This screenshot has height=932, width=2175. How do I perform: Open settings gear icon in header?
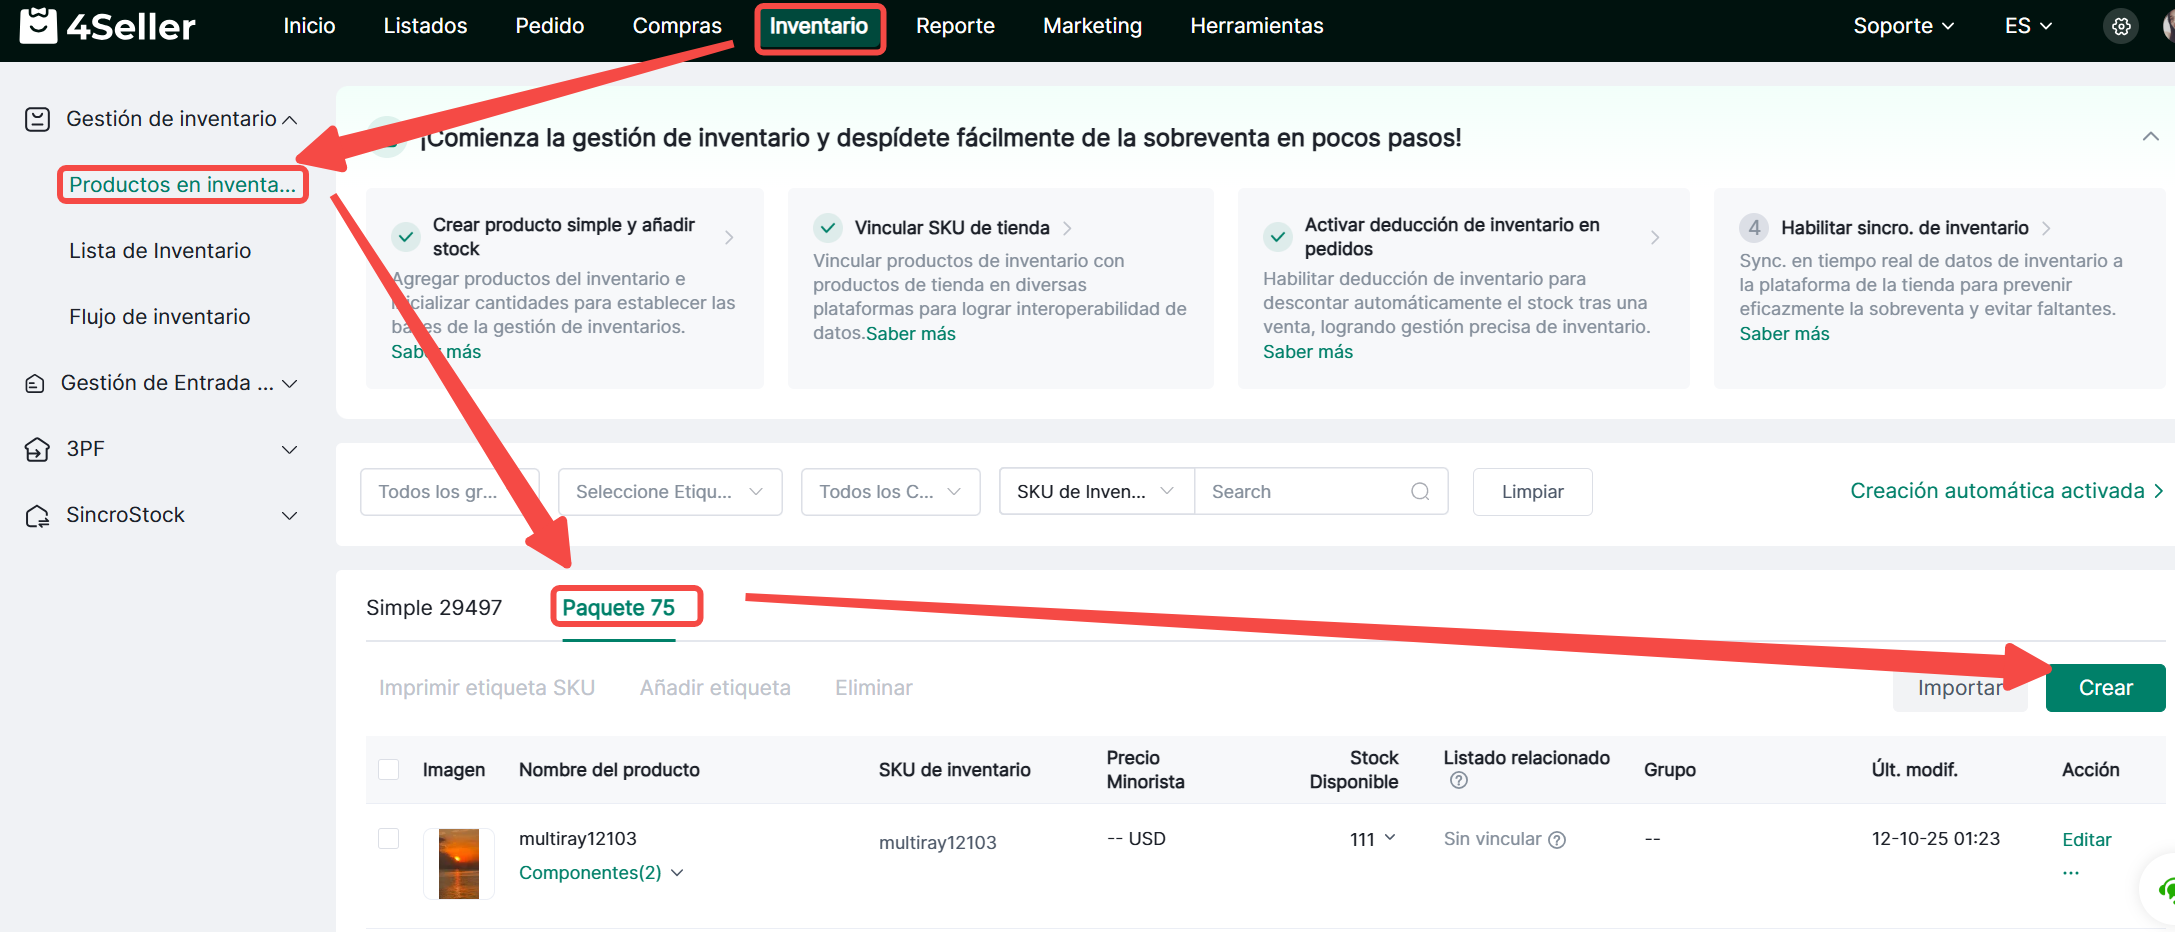(x=2120, y=27)
